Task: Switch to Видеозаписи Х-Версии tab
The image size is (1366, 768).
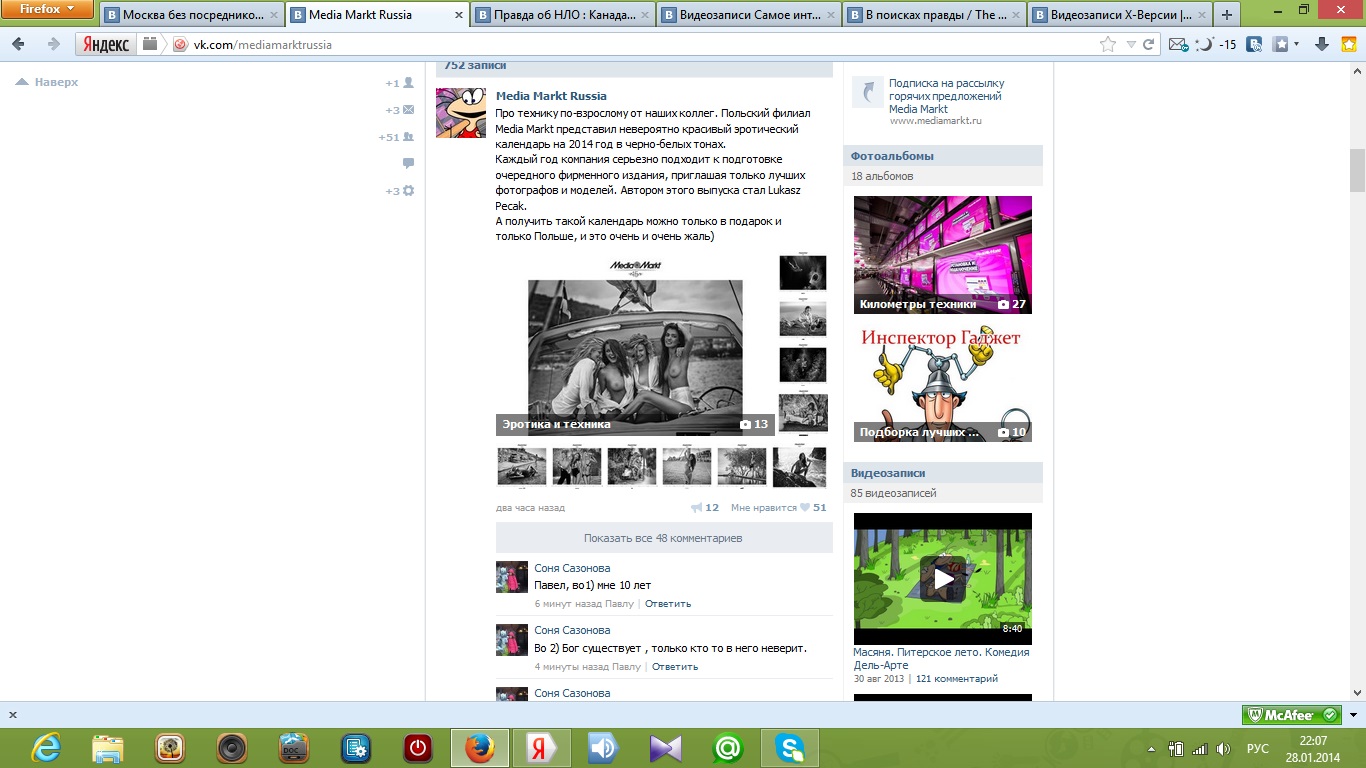Action: (x=1118, y=15)
